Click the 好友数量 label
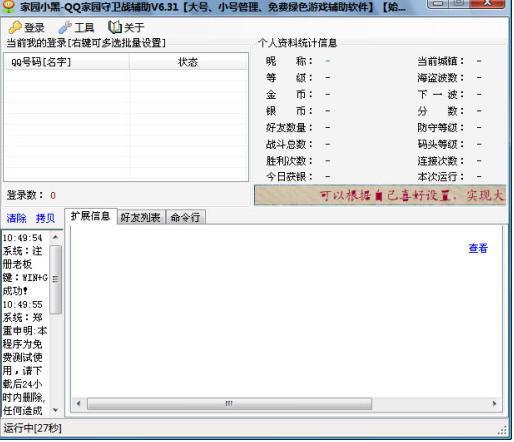Viewport: 514px width, 442px height. (x=289, y=127)
